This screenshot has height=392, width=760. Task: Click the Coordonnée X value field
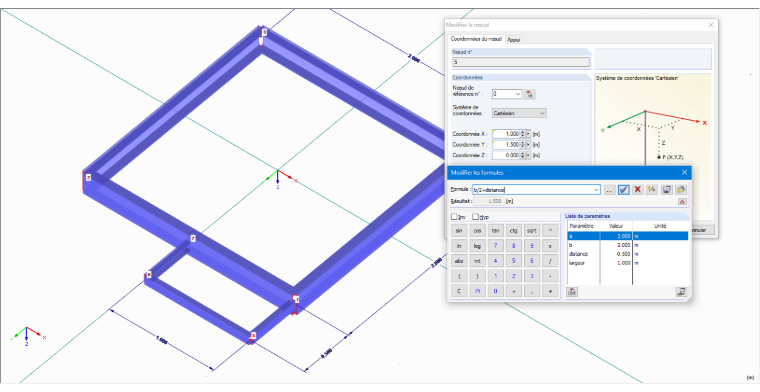(x=506, y=134)
